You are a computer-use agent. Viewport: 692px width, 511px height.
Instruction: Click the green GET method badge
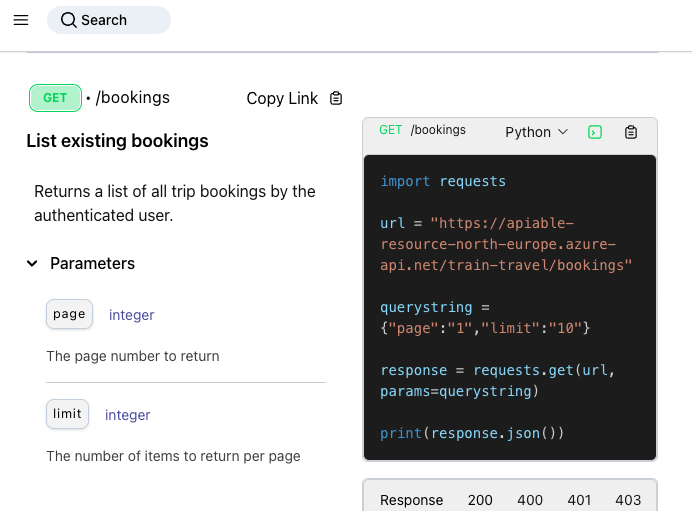55,98
